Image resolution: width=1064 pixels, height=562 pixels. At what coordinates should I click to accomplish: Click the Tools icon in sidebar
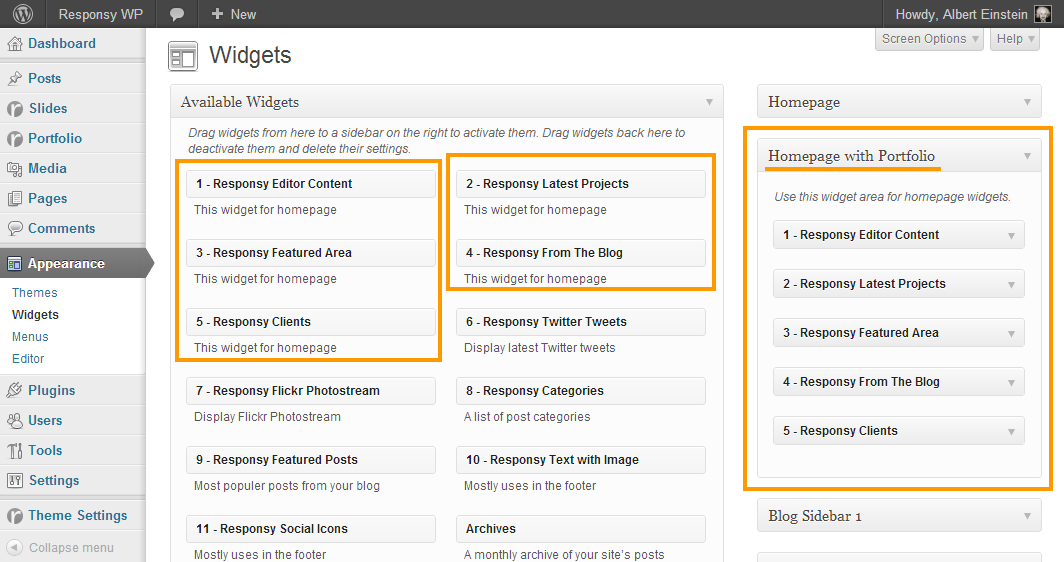(14, 451)
